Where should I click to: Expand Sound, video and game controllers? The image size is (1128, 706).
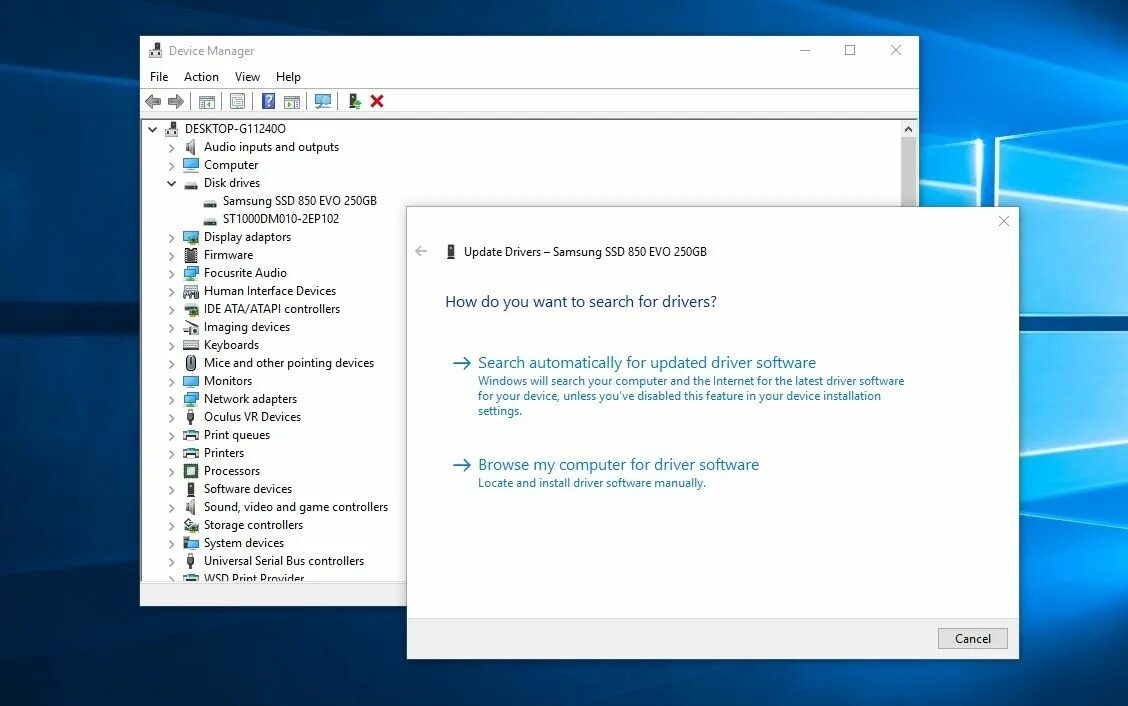[x=171, y=507]
